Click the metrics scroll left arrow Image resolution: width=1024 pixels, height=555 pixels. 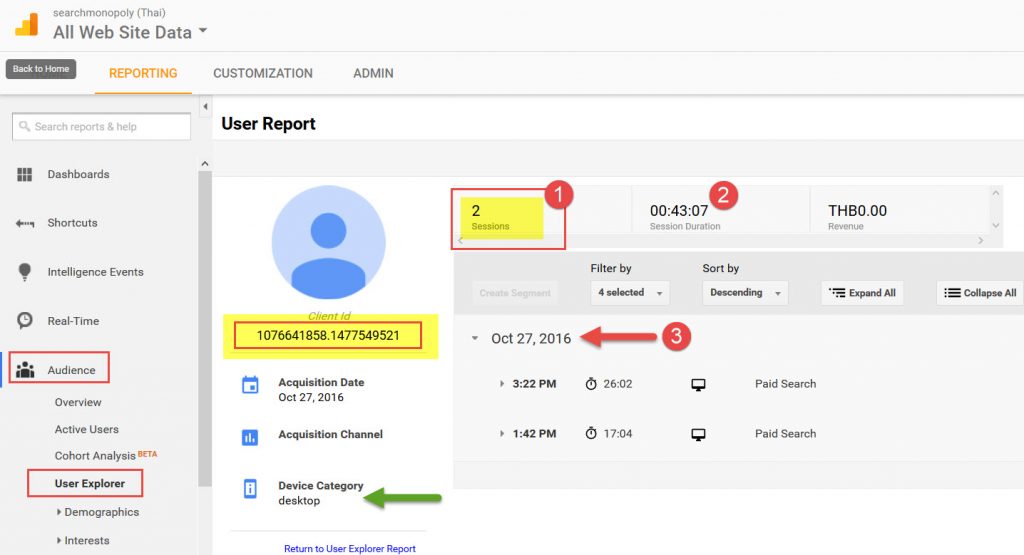point(460,241)
